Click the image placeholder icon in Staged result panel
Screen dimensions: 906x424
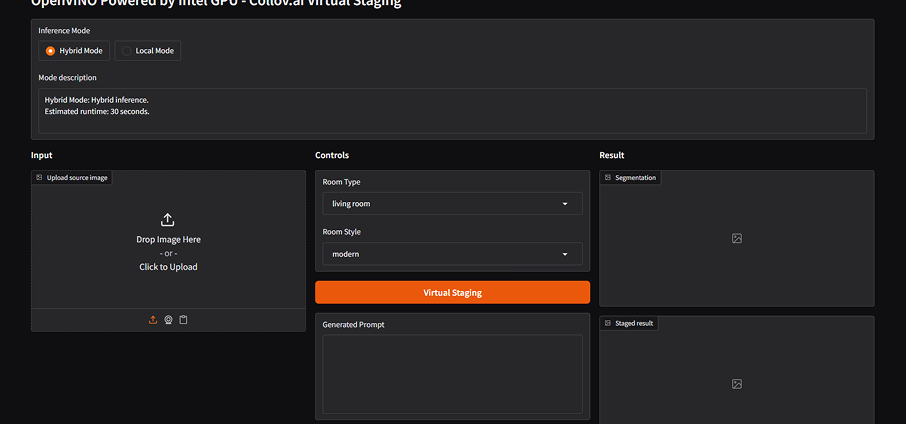pyautogui.click(x=736, y=384)
